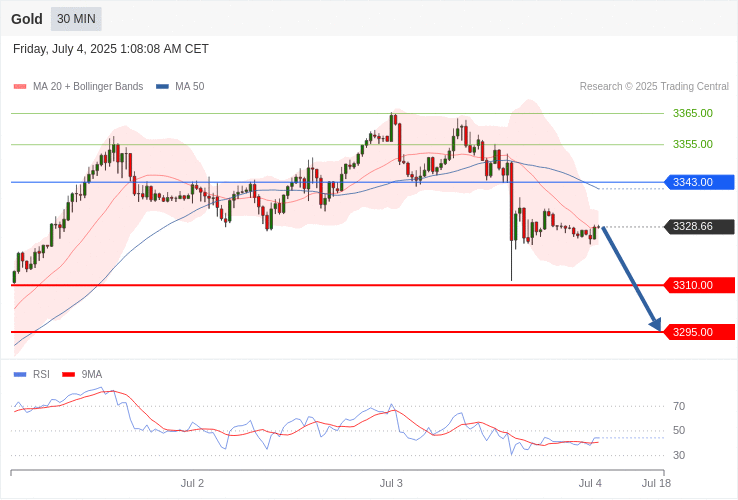This screenshot has width=738, height=500.
Task: Click the blue 3343.00 pivot price tag
Action: click(699, 182)
